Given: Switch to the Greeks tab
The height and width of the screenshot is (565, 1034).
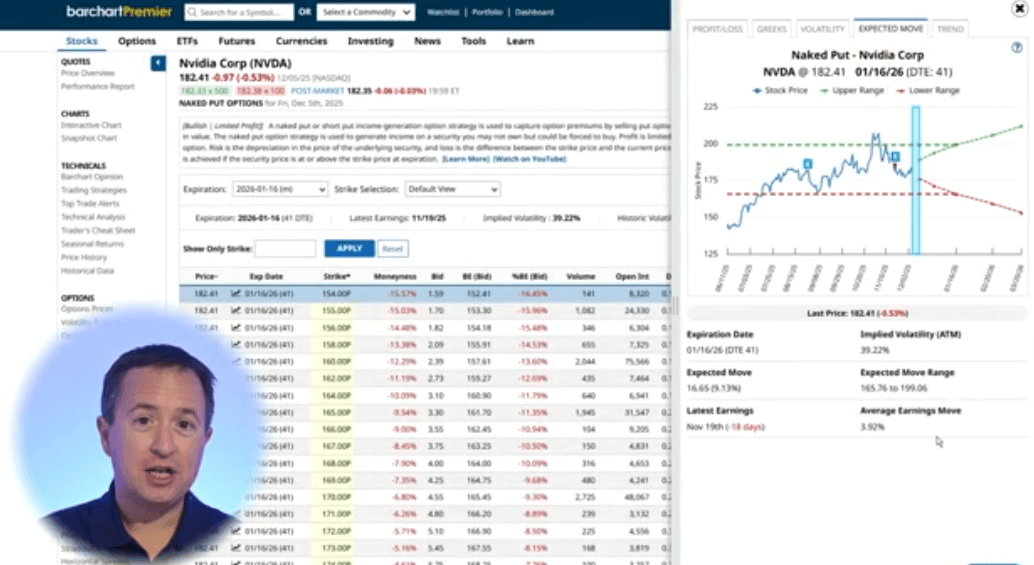Looking at the screenshot, I should 771,29.
